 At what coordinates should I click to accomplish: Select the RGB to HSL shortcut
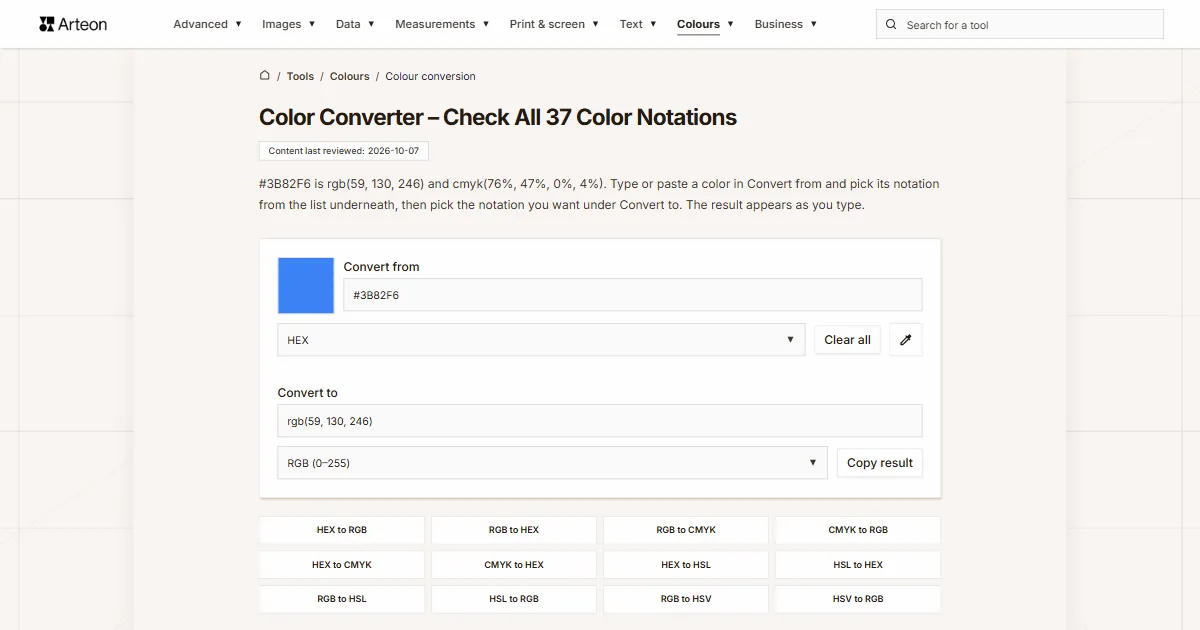point(342,599)
